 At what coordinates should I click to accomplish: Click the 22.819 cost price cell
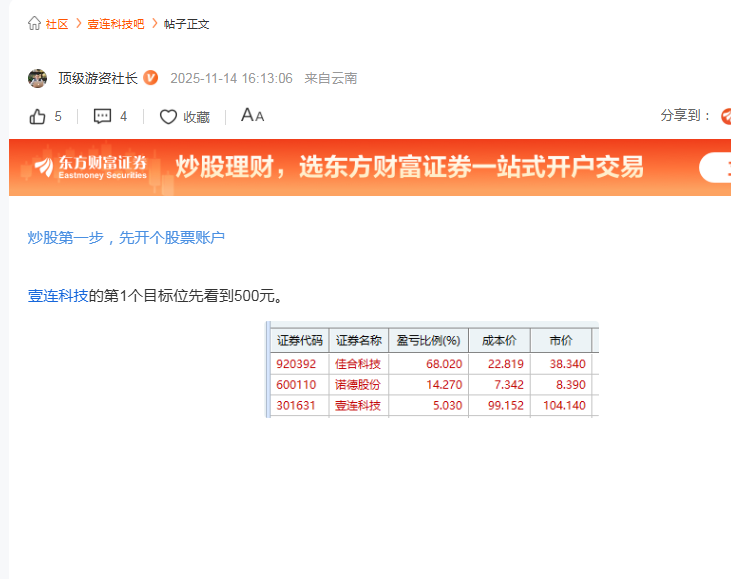click(505, 364)
